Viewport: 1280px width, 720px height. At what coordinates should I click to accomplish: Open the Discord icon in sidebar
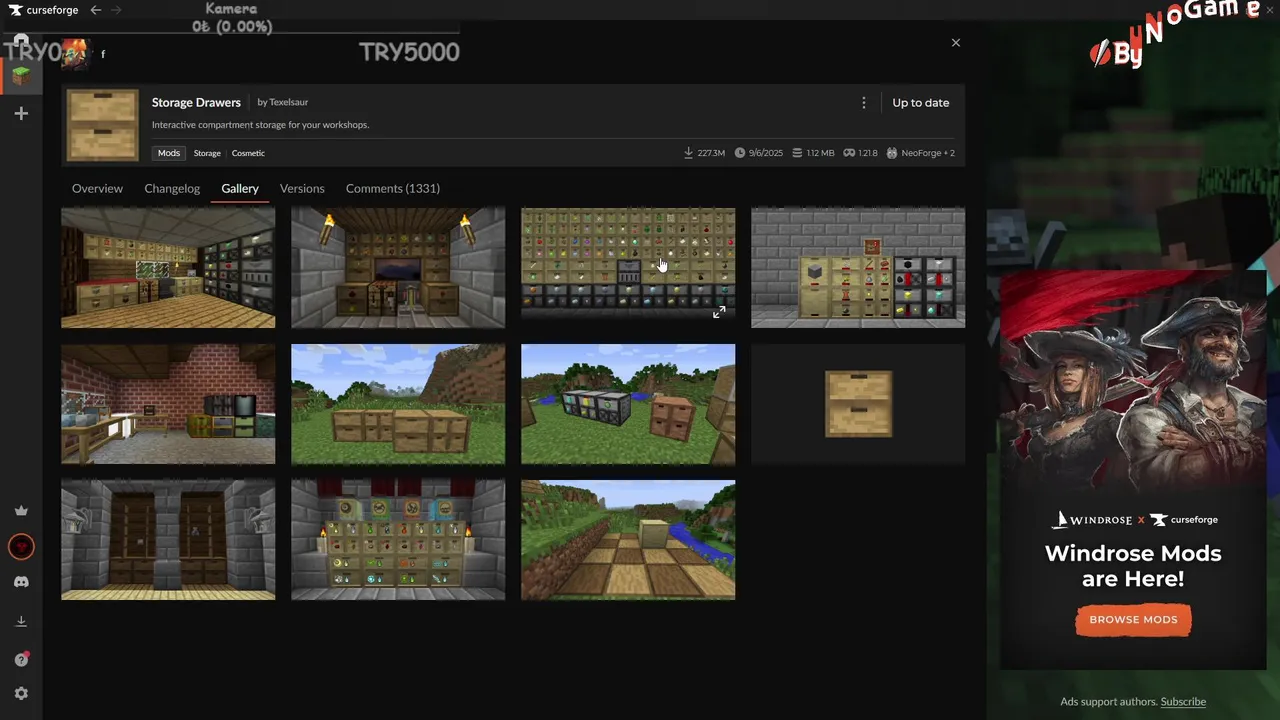coord(21,582)
